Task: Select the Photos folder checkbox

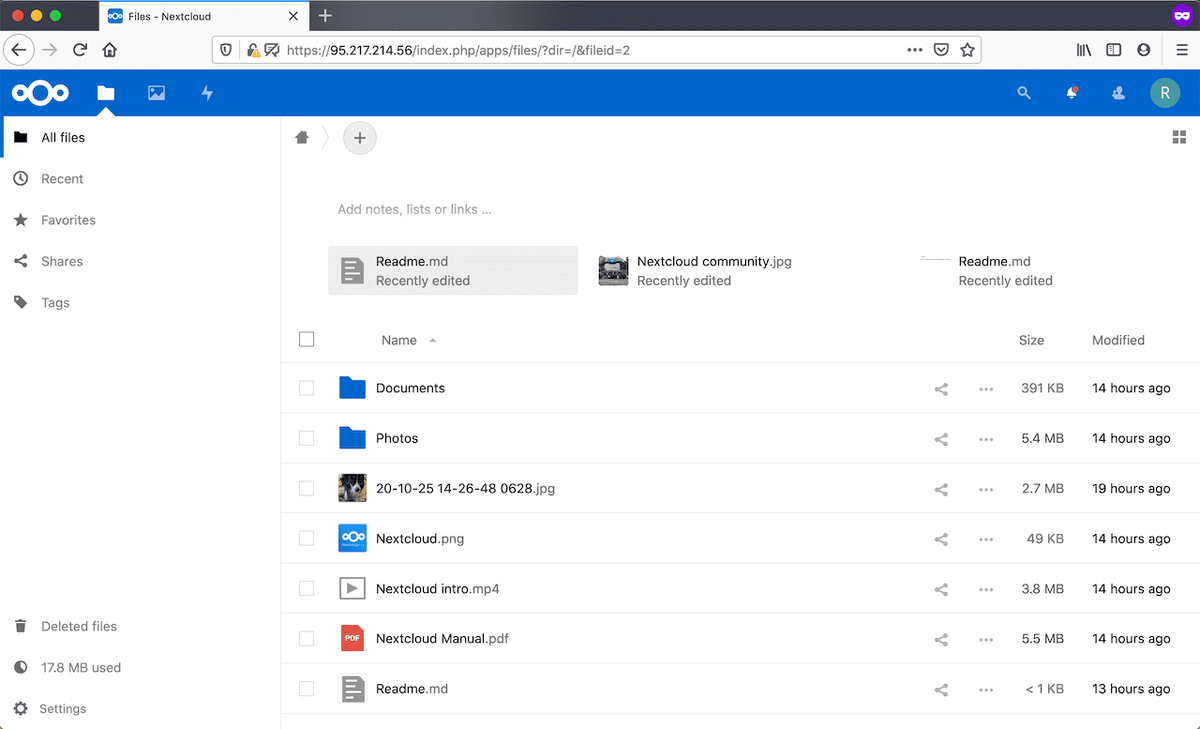Action: (307, 438)
